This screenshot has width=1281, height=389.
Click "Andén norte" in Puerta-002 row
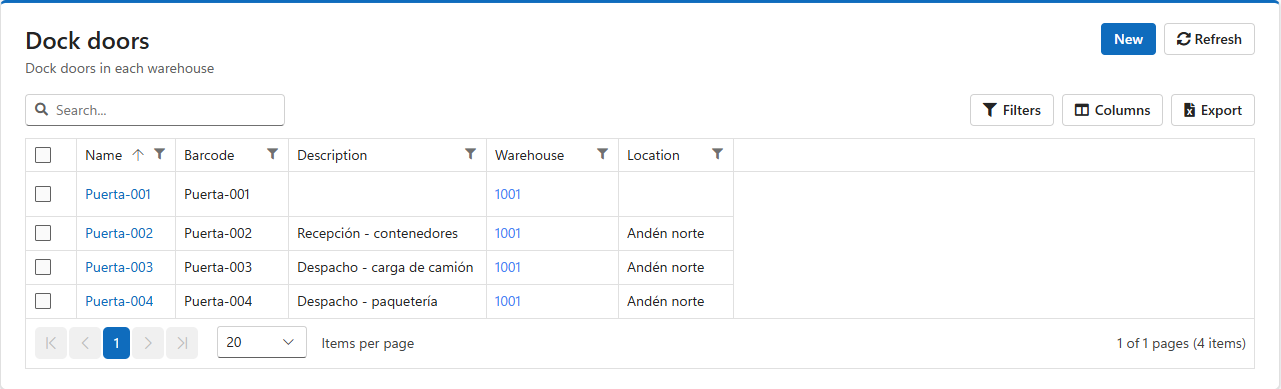[x=665, y=233]
